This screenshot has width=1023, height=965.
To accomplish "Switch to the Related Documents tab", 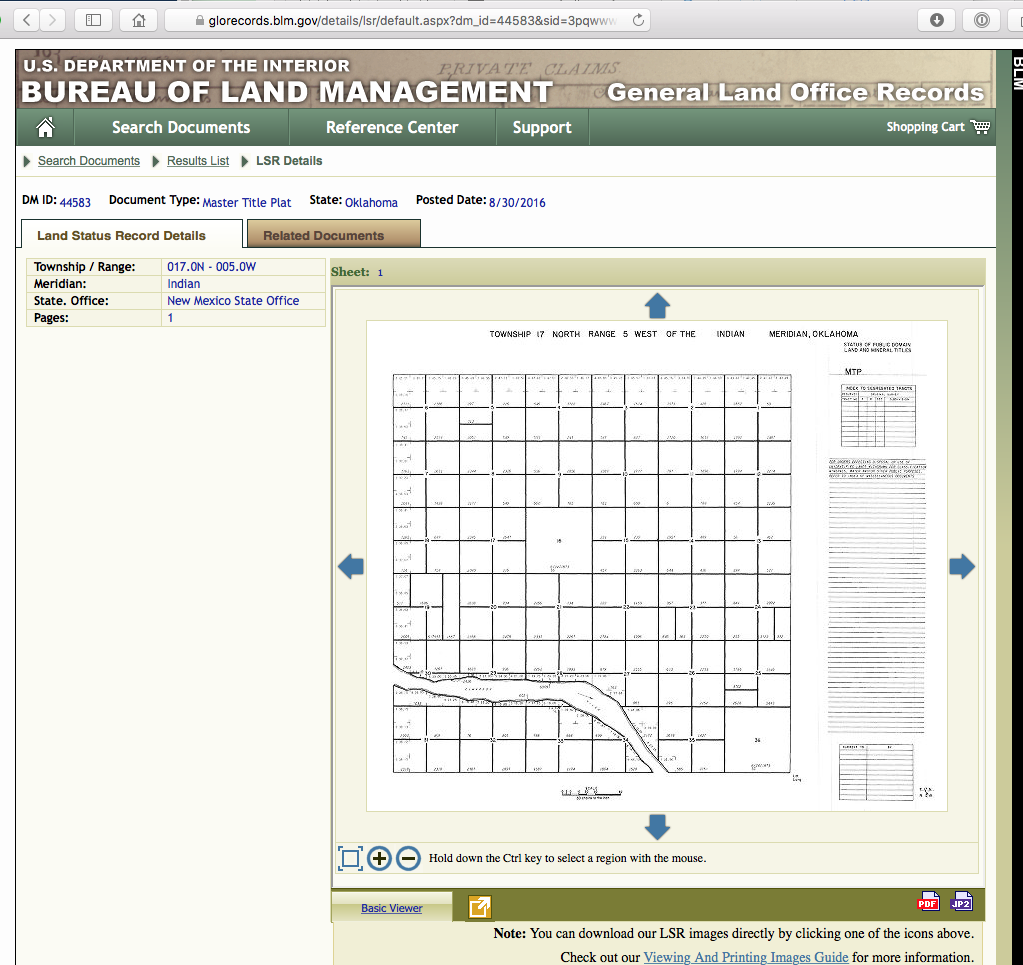I will point(333,234).
